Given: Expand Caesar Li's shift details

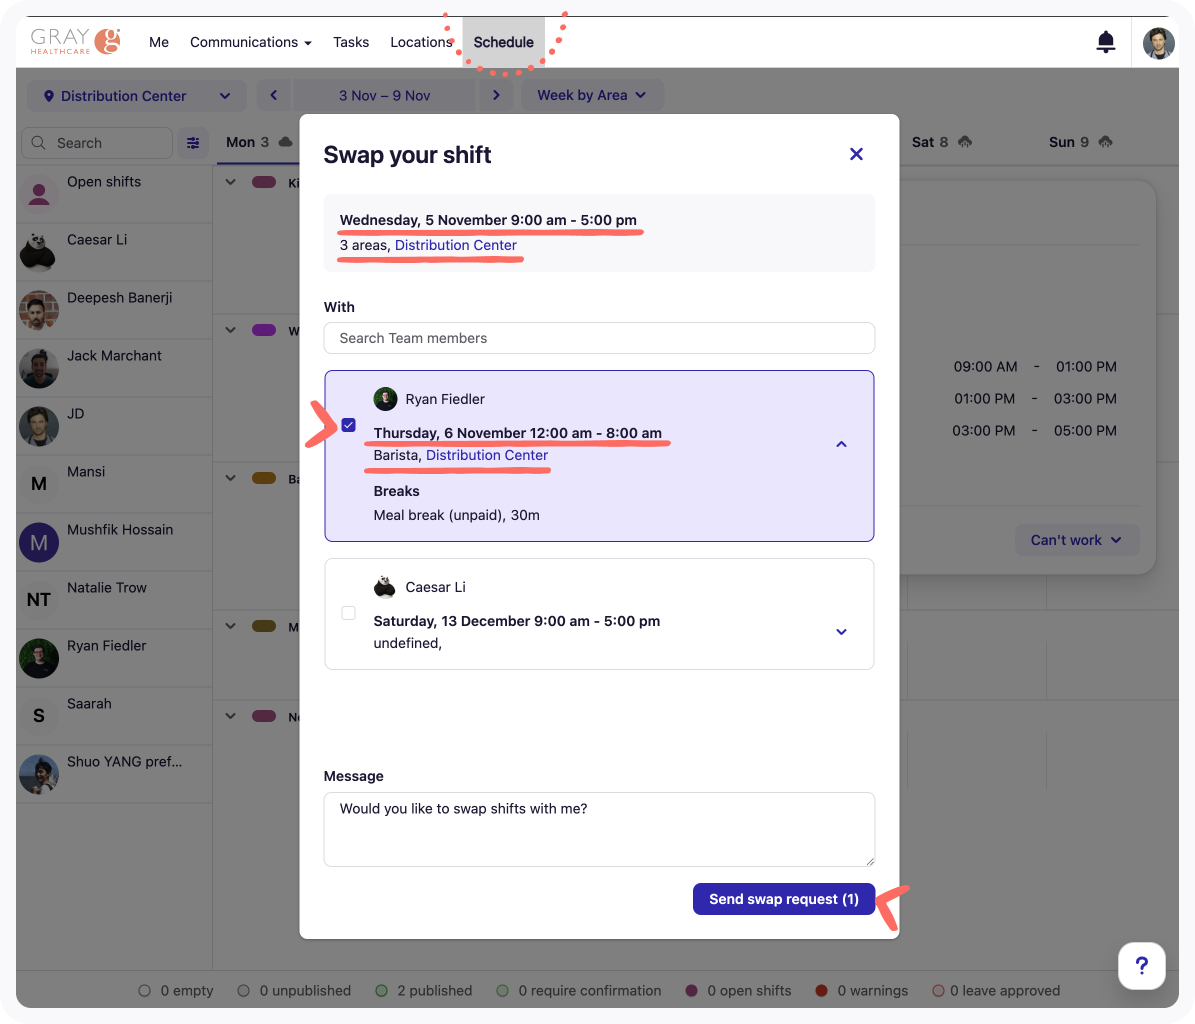Looking at the screenshot, I should tap(841, 631).
